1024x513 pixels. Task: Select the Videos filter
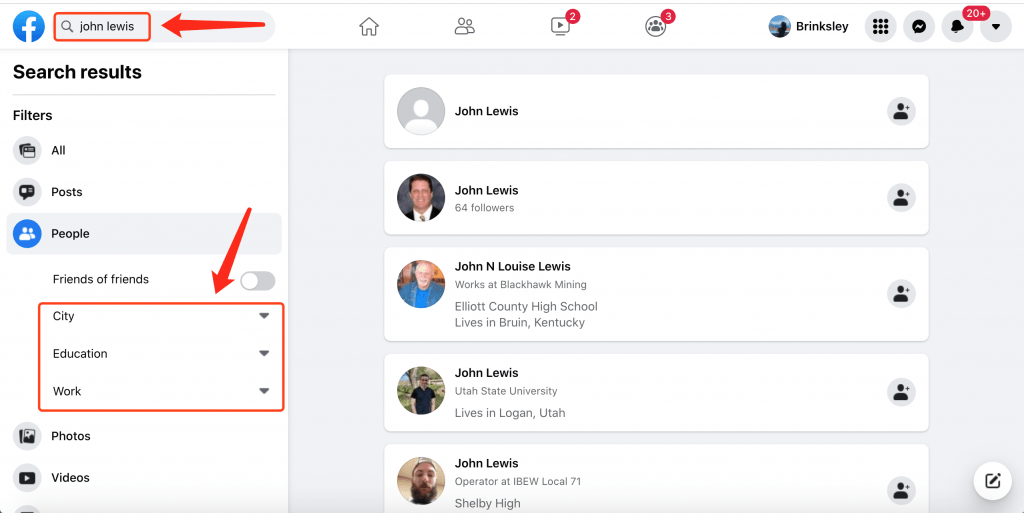coord(144,478)
